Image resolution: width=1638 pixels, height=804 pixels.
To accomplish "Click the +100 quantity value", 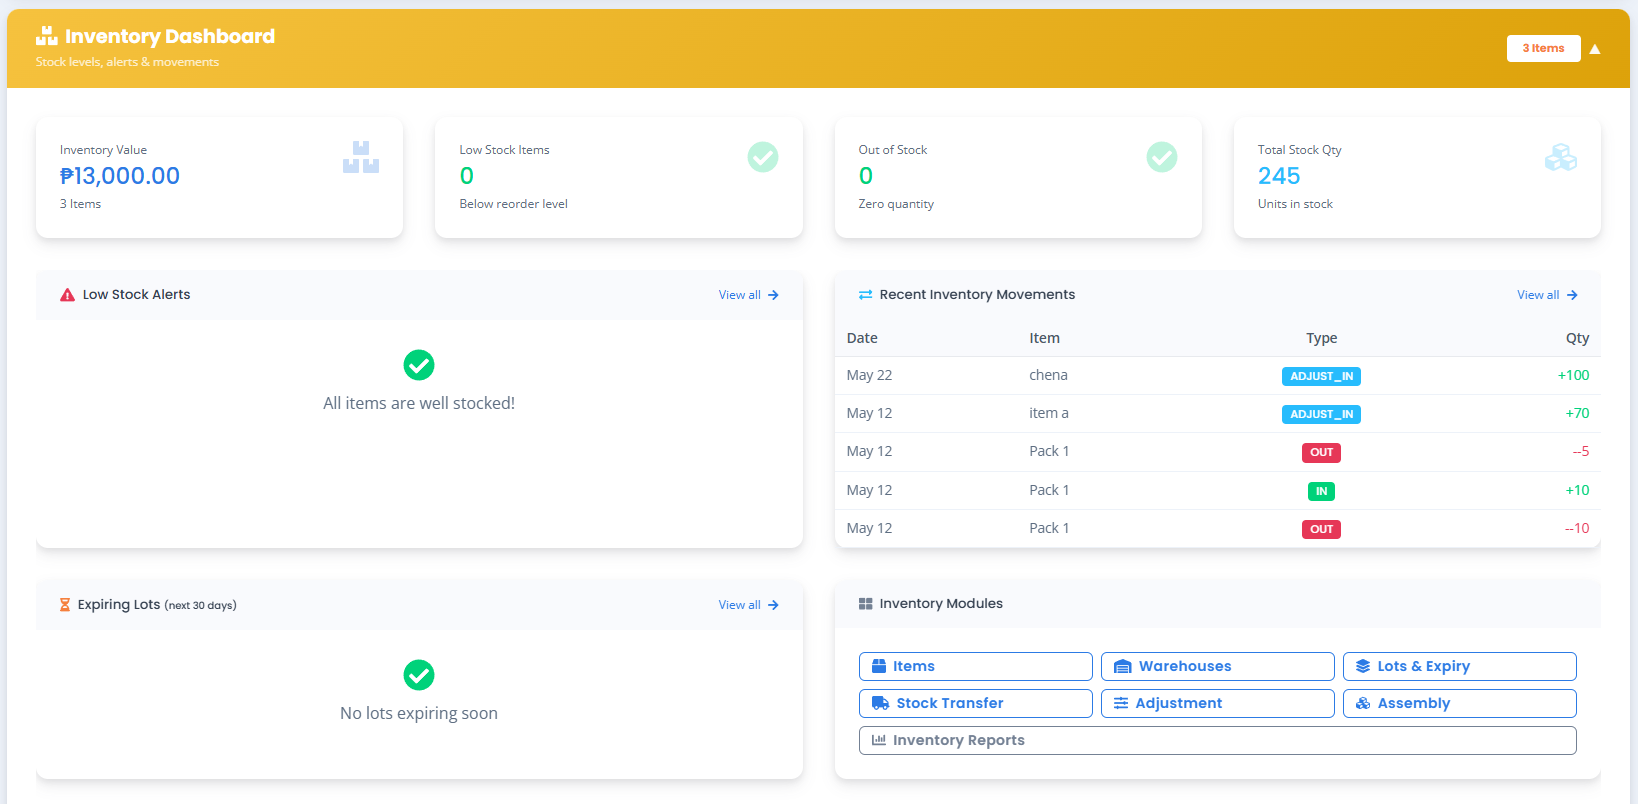I will [1573, 375].
